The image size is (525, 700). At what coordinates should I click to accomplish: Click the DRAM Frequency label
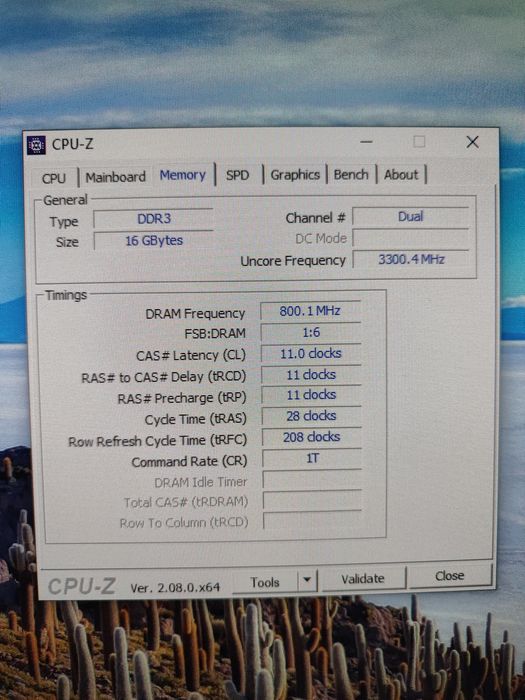(x=195, y=314)
